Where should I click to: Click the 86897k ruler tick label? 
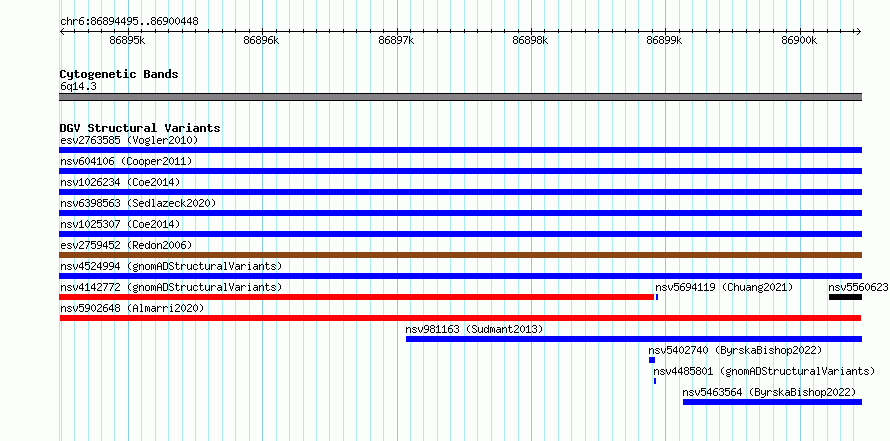pos(396,41)
